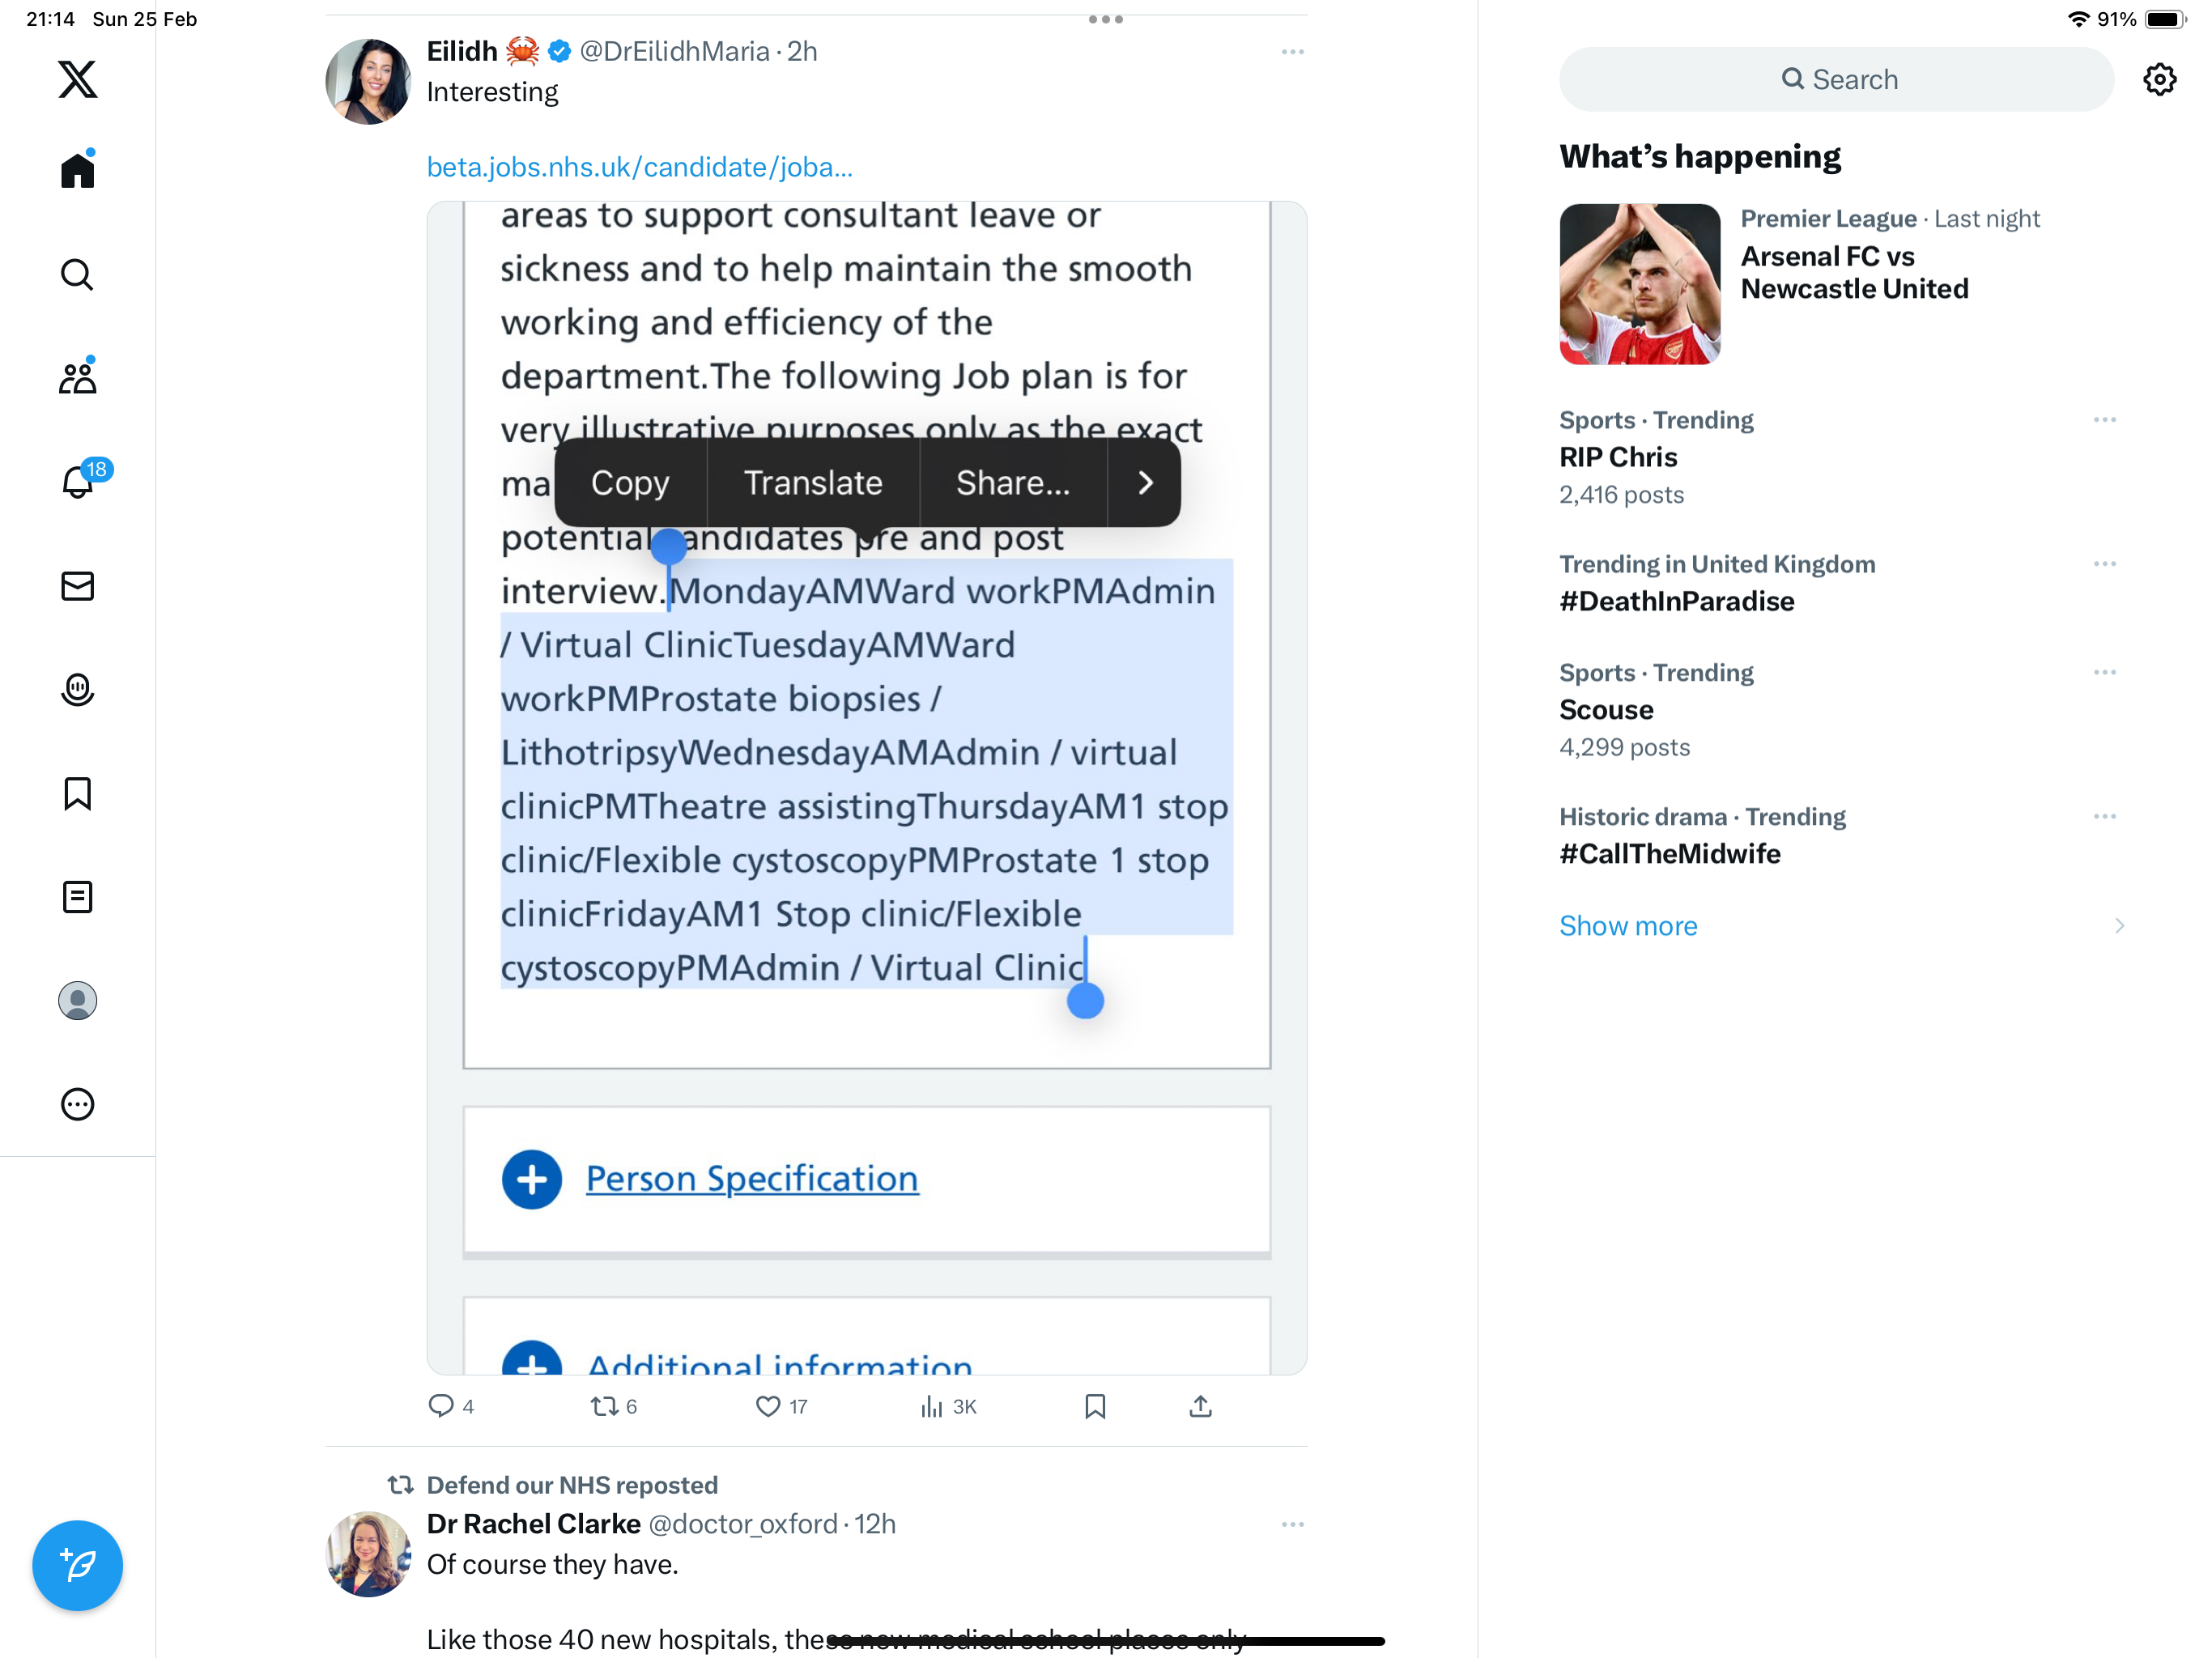Bookmark Eilidh's post
This screenshot has width=2212, height=1658.
pyautogui.click(x=1095, y=1406)
